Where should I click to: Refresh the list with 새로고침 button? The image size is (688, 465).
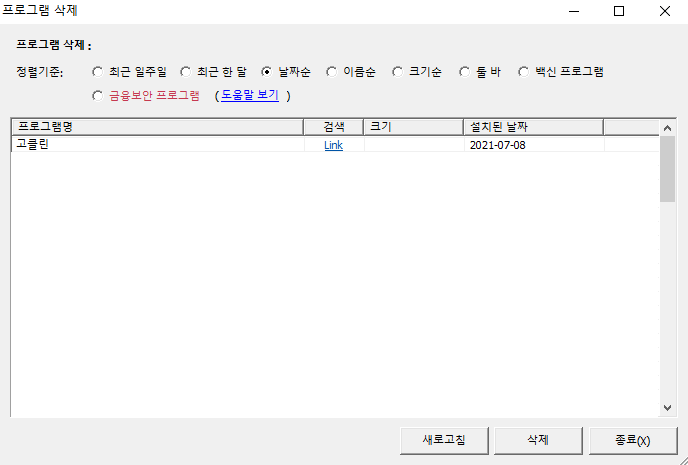point(444,440)
